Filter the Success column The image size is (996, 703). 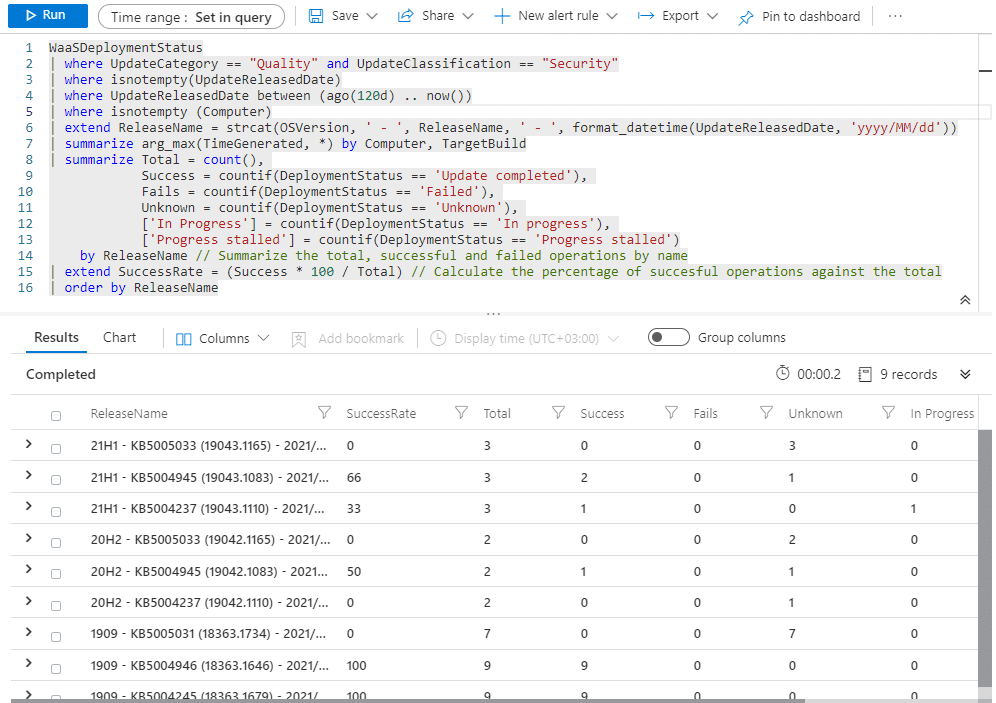click(671, 413)
